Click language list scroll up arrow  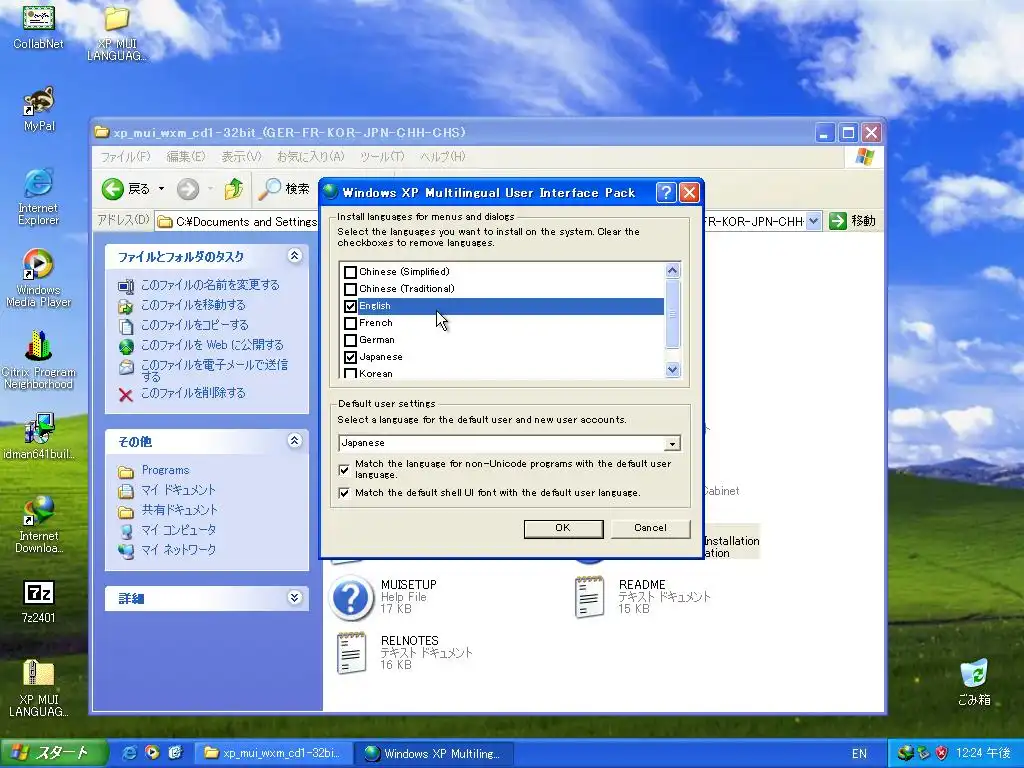click(x=672, y=270)
